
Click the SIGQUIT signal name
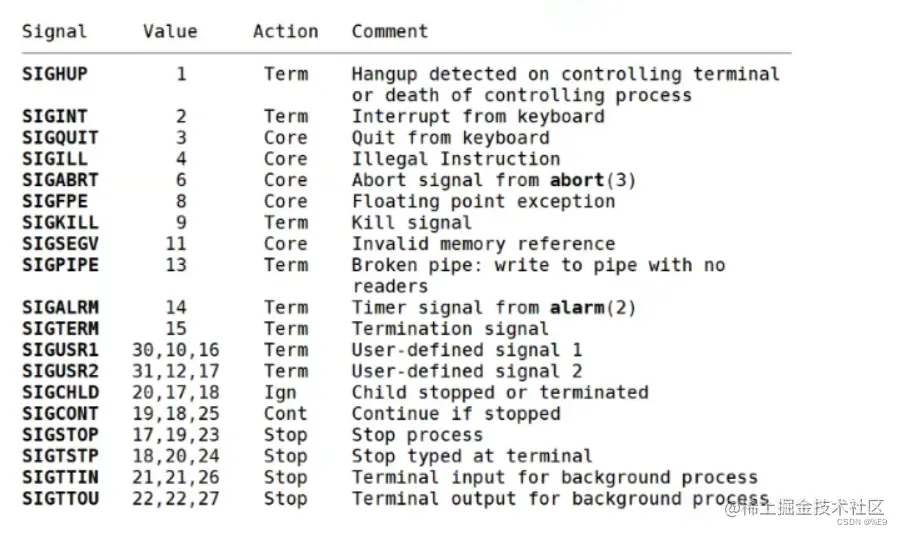[x=60, y=138]
